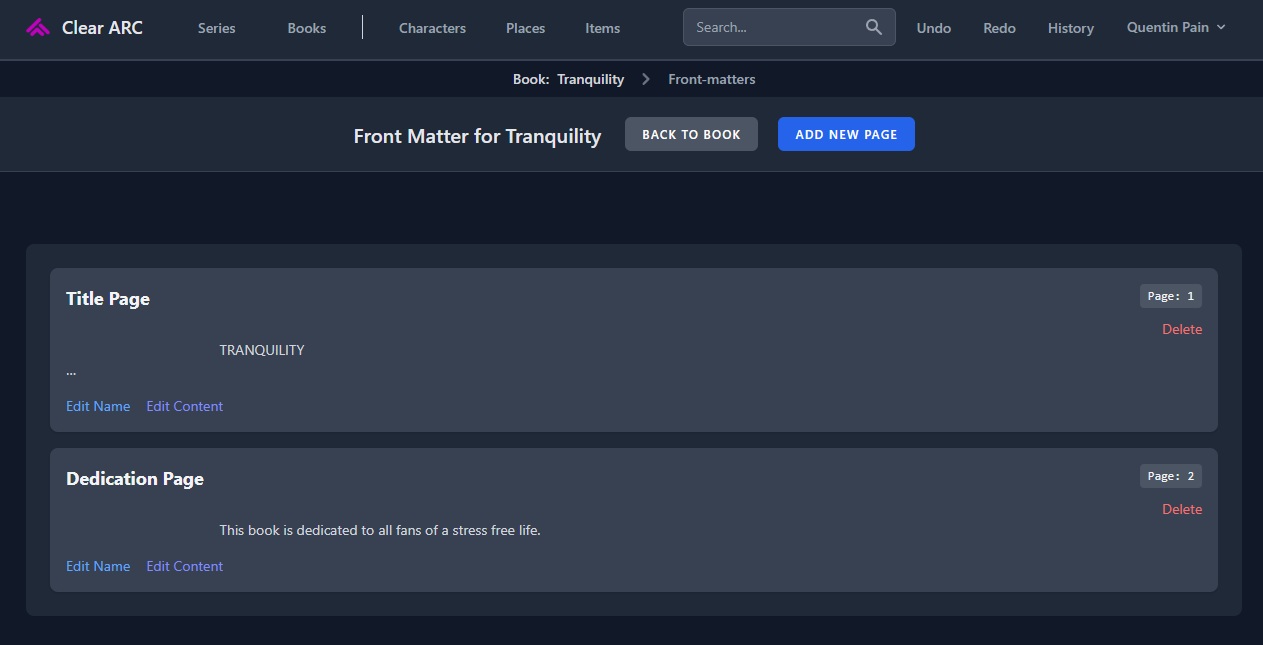Click the search magnifying glass icon

tap(871, 27)
